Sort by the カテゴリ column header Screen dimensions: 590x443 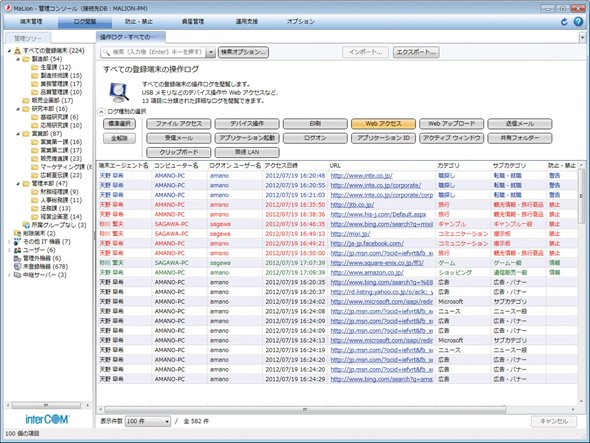click(x=463, y=166)
